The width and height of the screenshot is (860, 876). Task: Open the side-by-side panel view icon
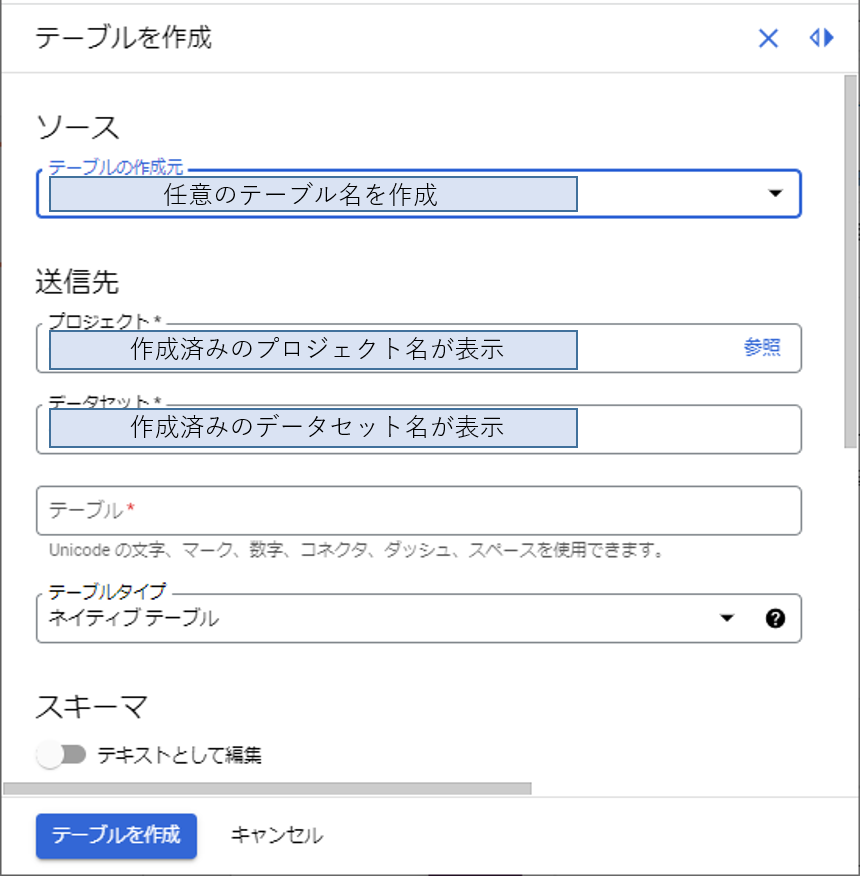point(821,38)
